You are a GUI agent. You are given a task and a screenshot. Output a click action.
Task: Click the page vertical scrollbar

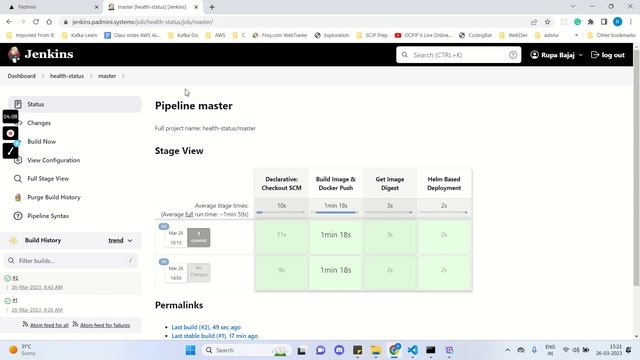636,167
